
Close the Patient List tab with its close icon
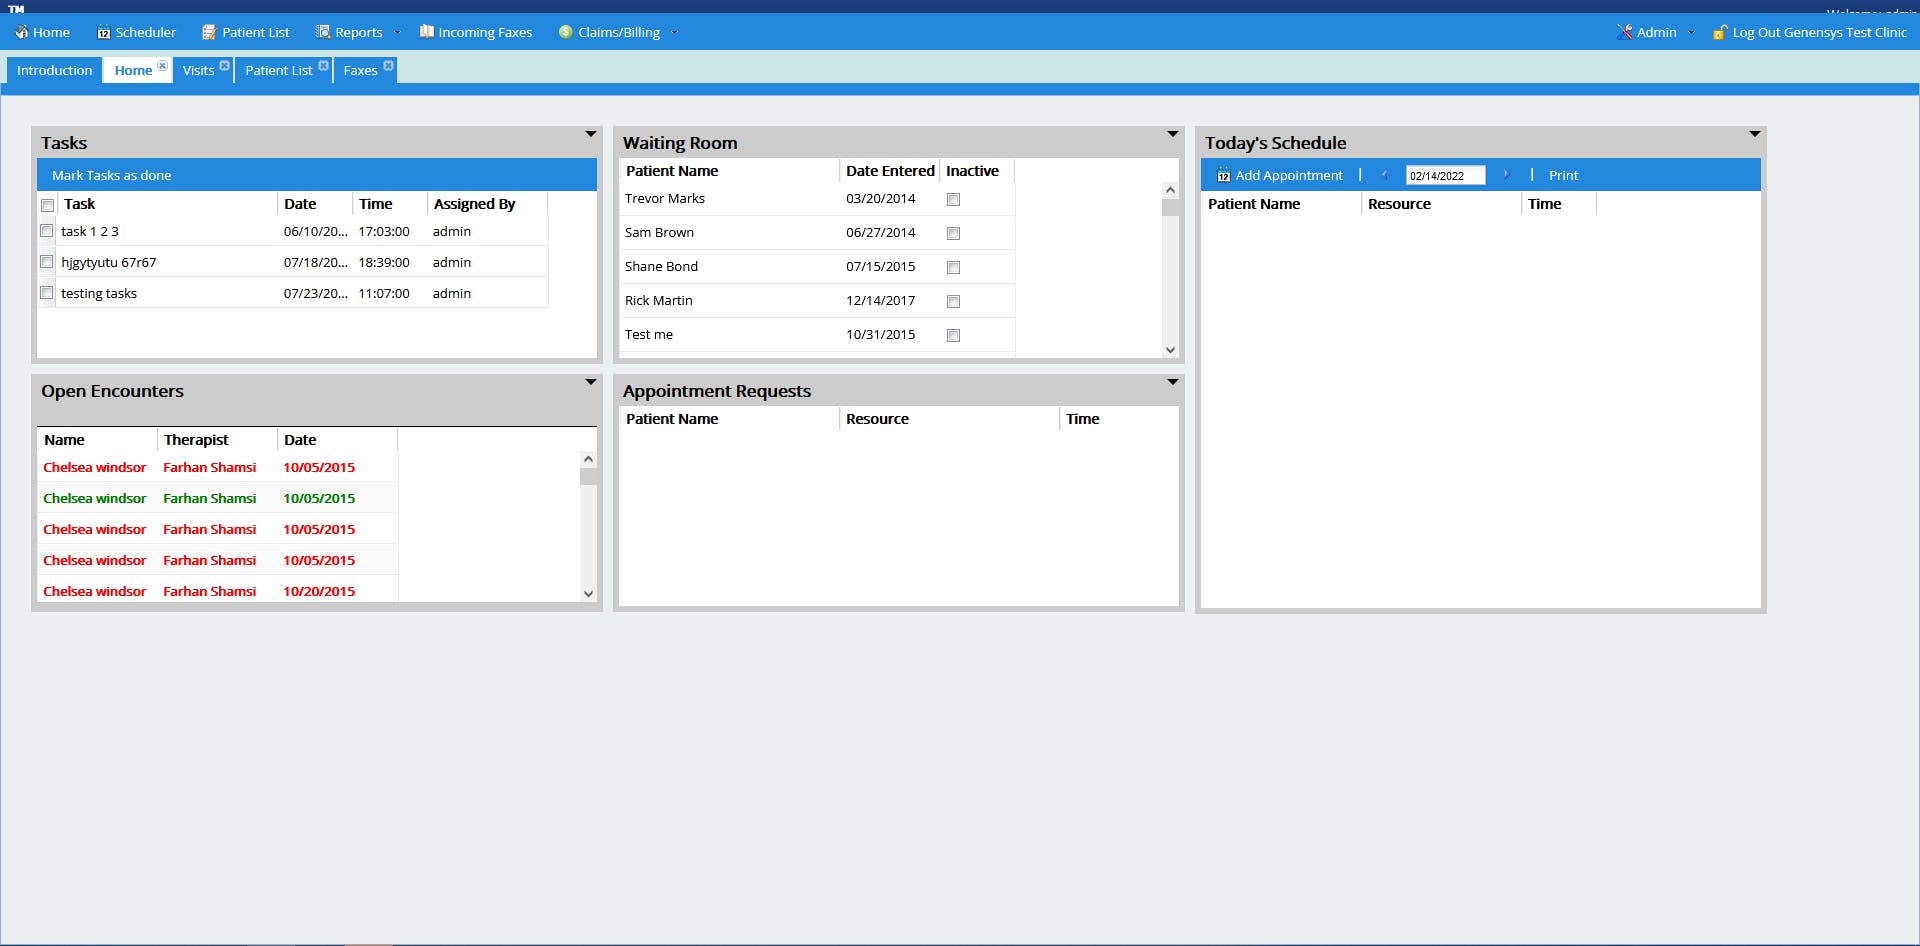pos(324,66)
